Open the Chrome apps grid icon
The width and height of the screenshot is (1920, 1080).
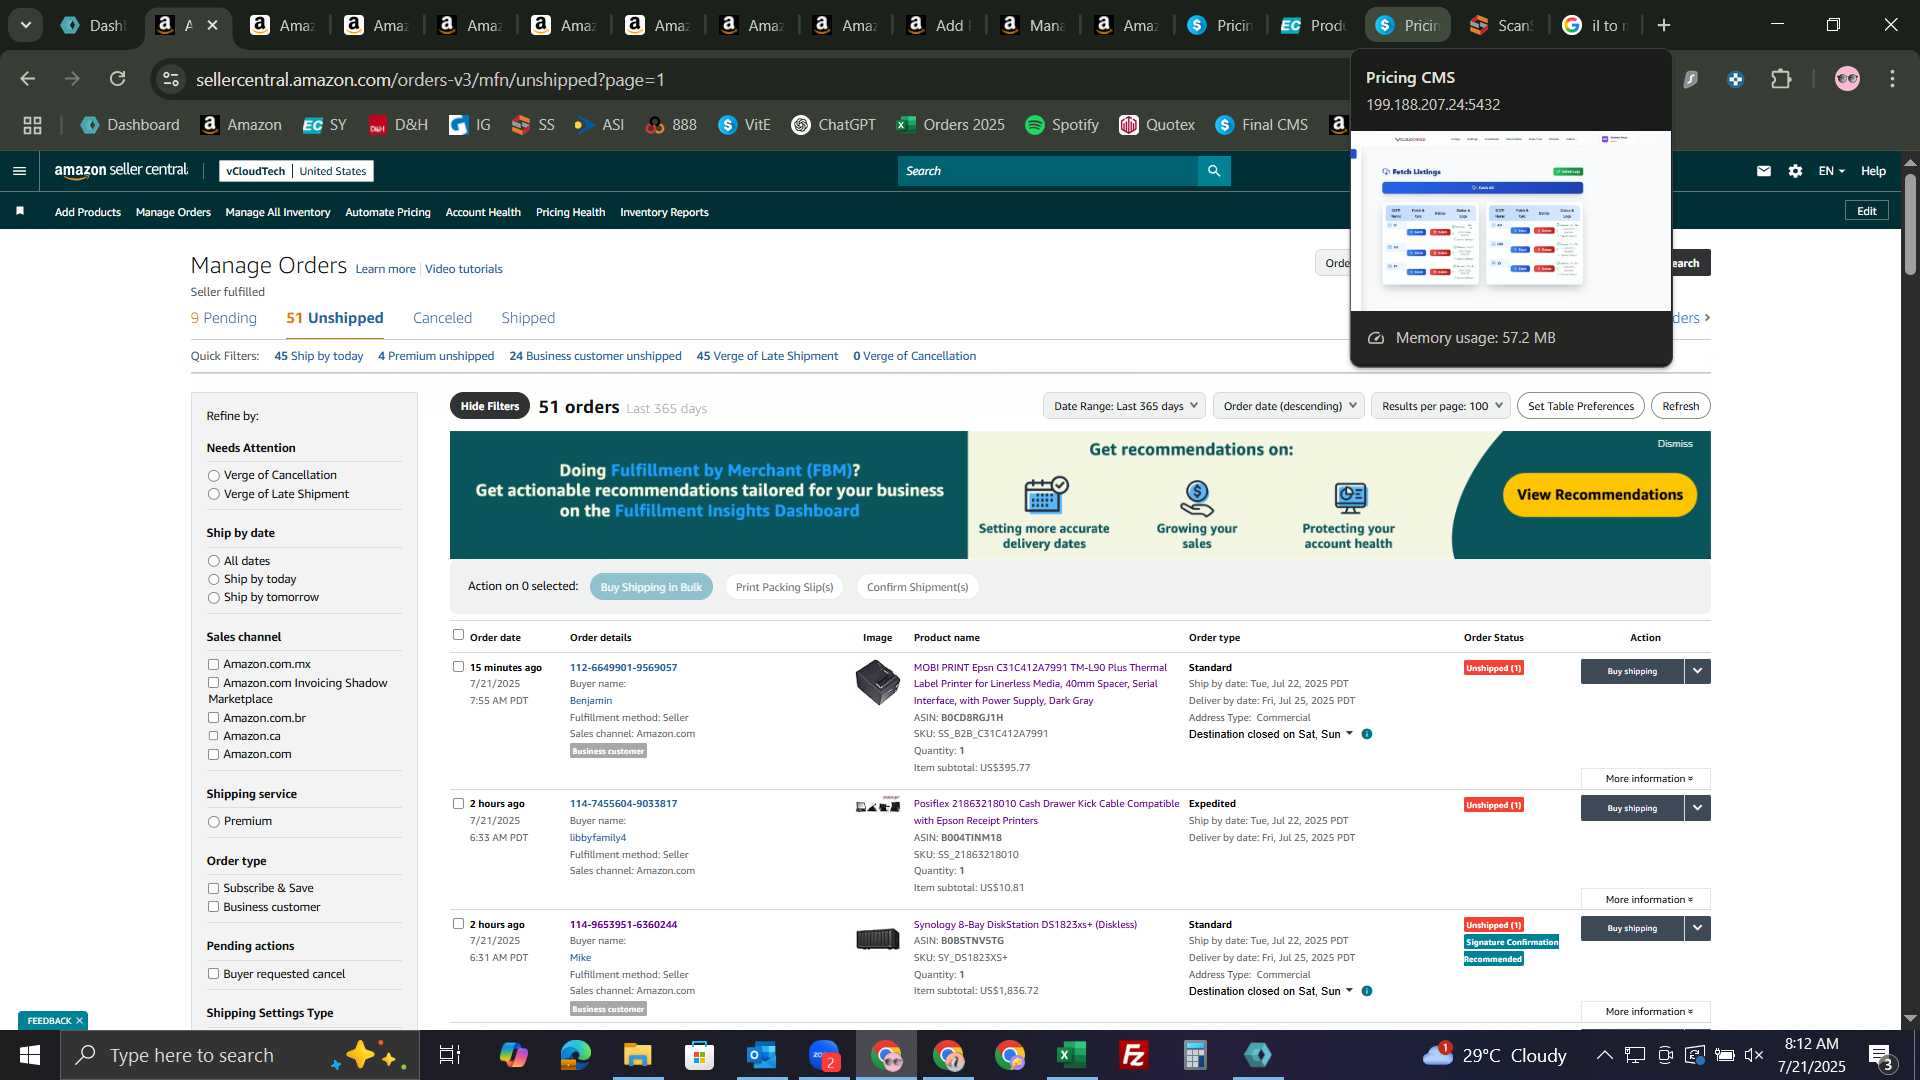point(32,125)
